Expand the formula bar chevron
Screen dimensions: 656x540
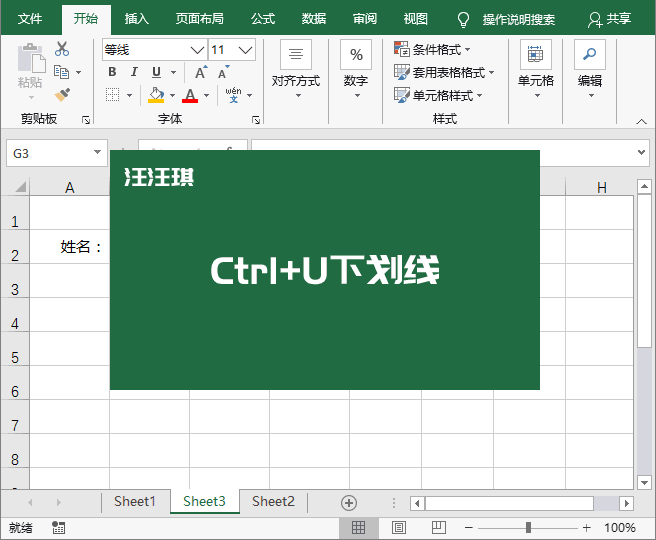point(641,152)
